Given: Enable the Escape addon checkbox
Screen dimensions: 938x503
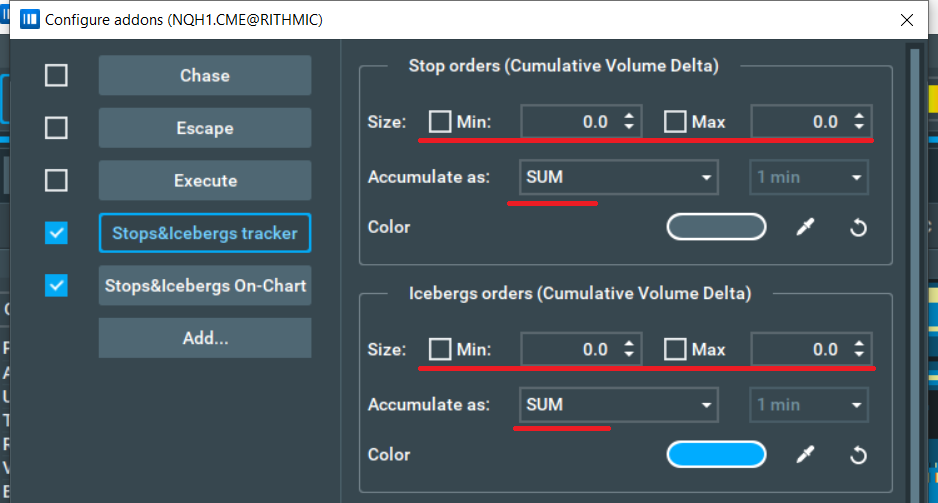Looking at the screenshot, I should tap(57, 128).
